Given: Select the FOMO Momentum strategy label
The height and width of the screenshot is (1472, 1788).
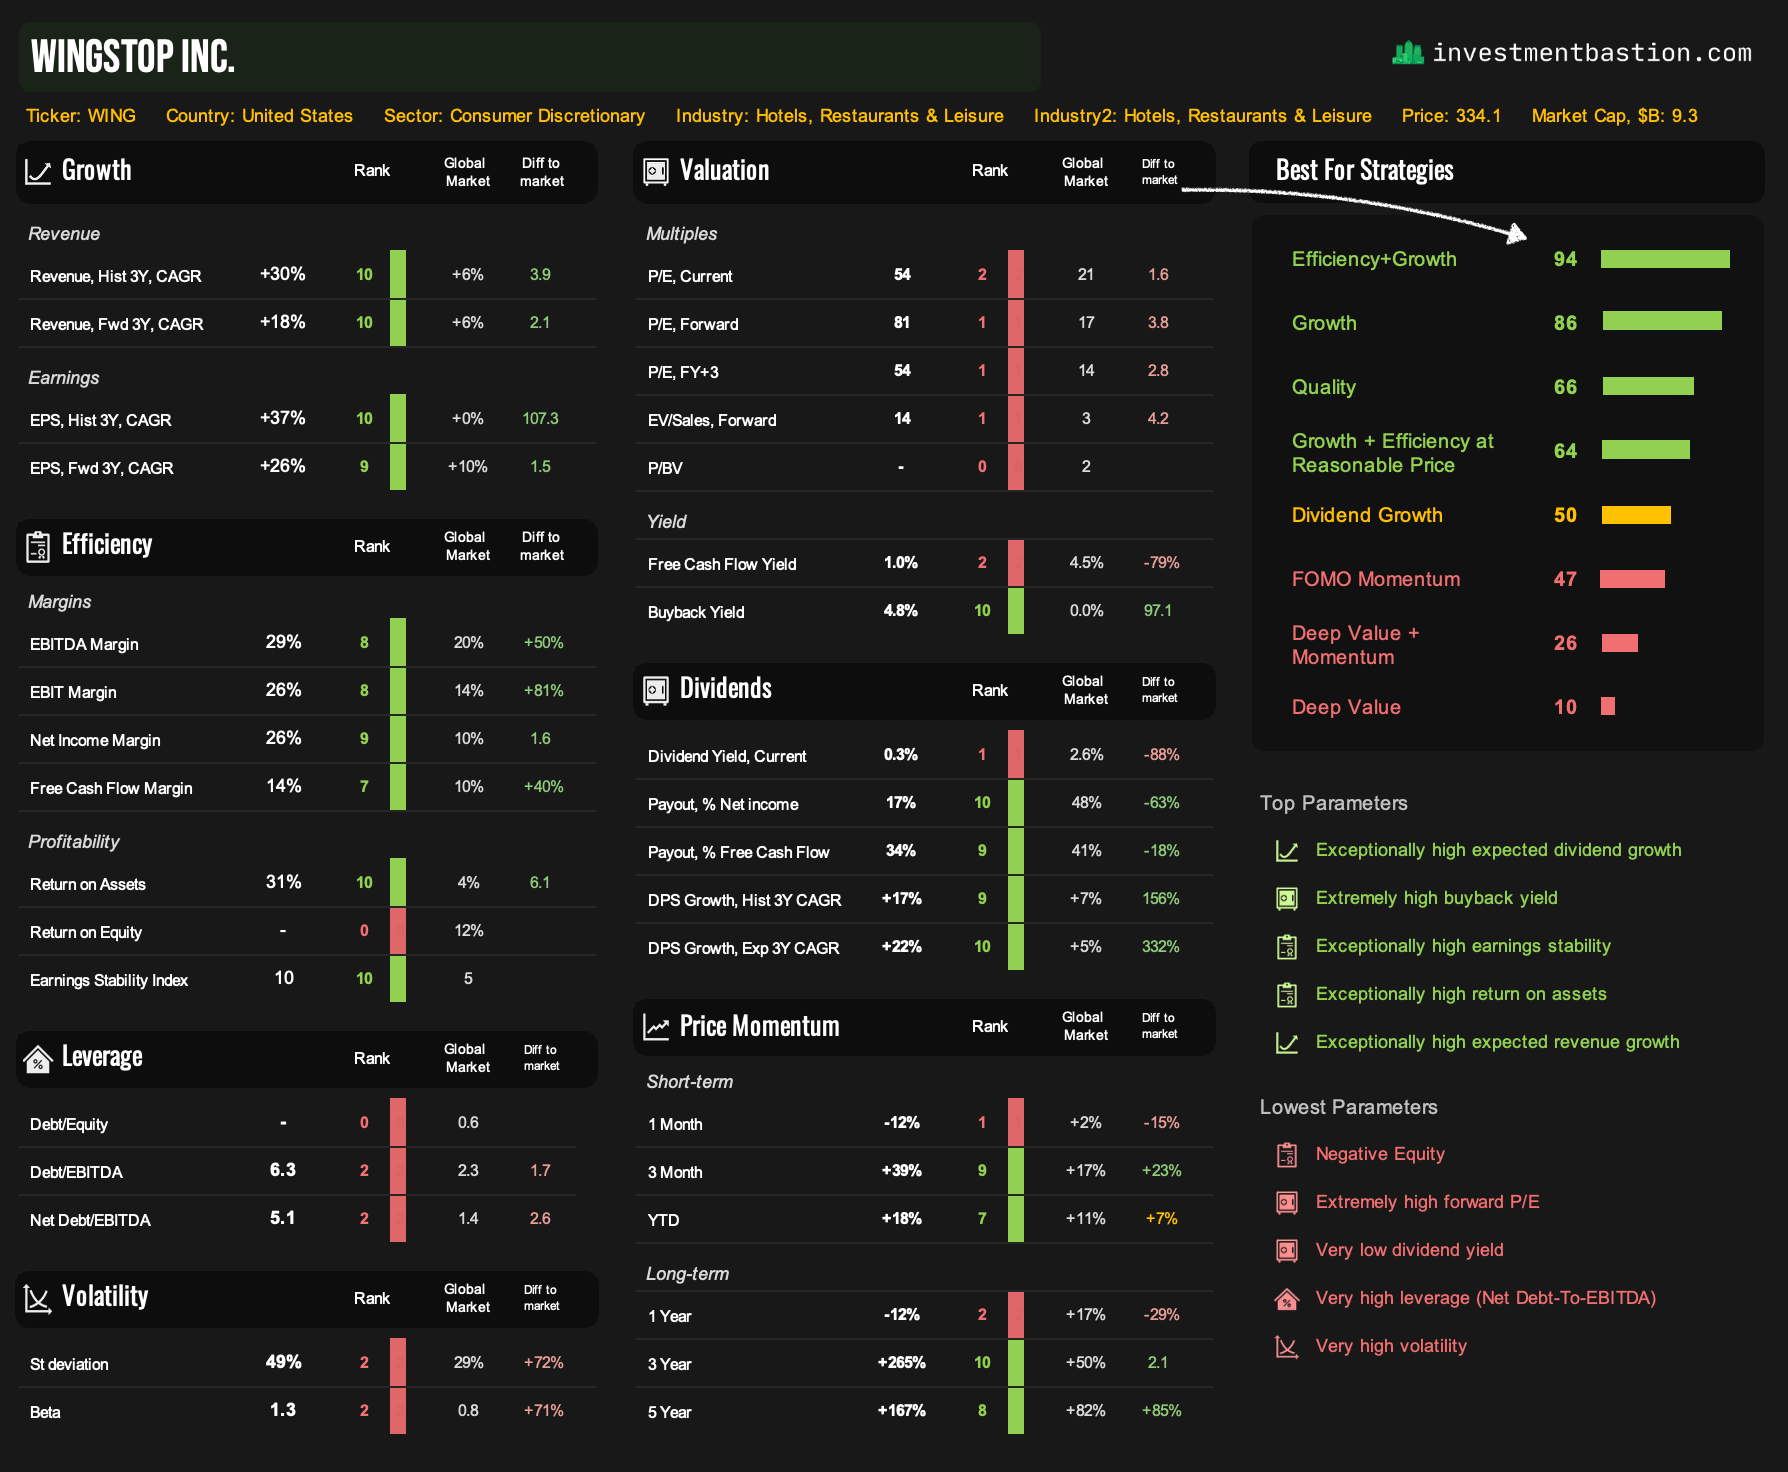Looking at the screenshot, I should [1376, 579].
